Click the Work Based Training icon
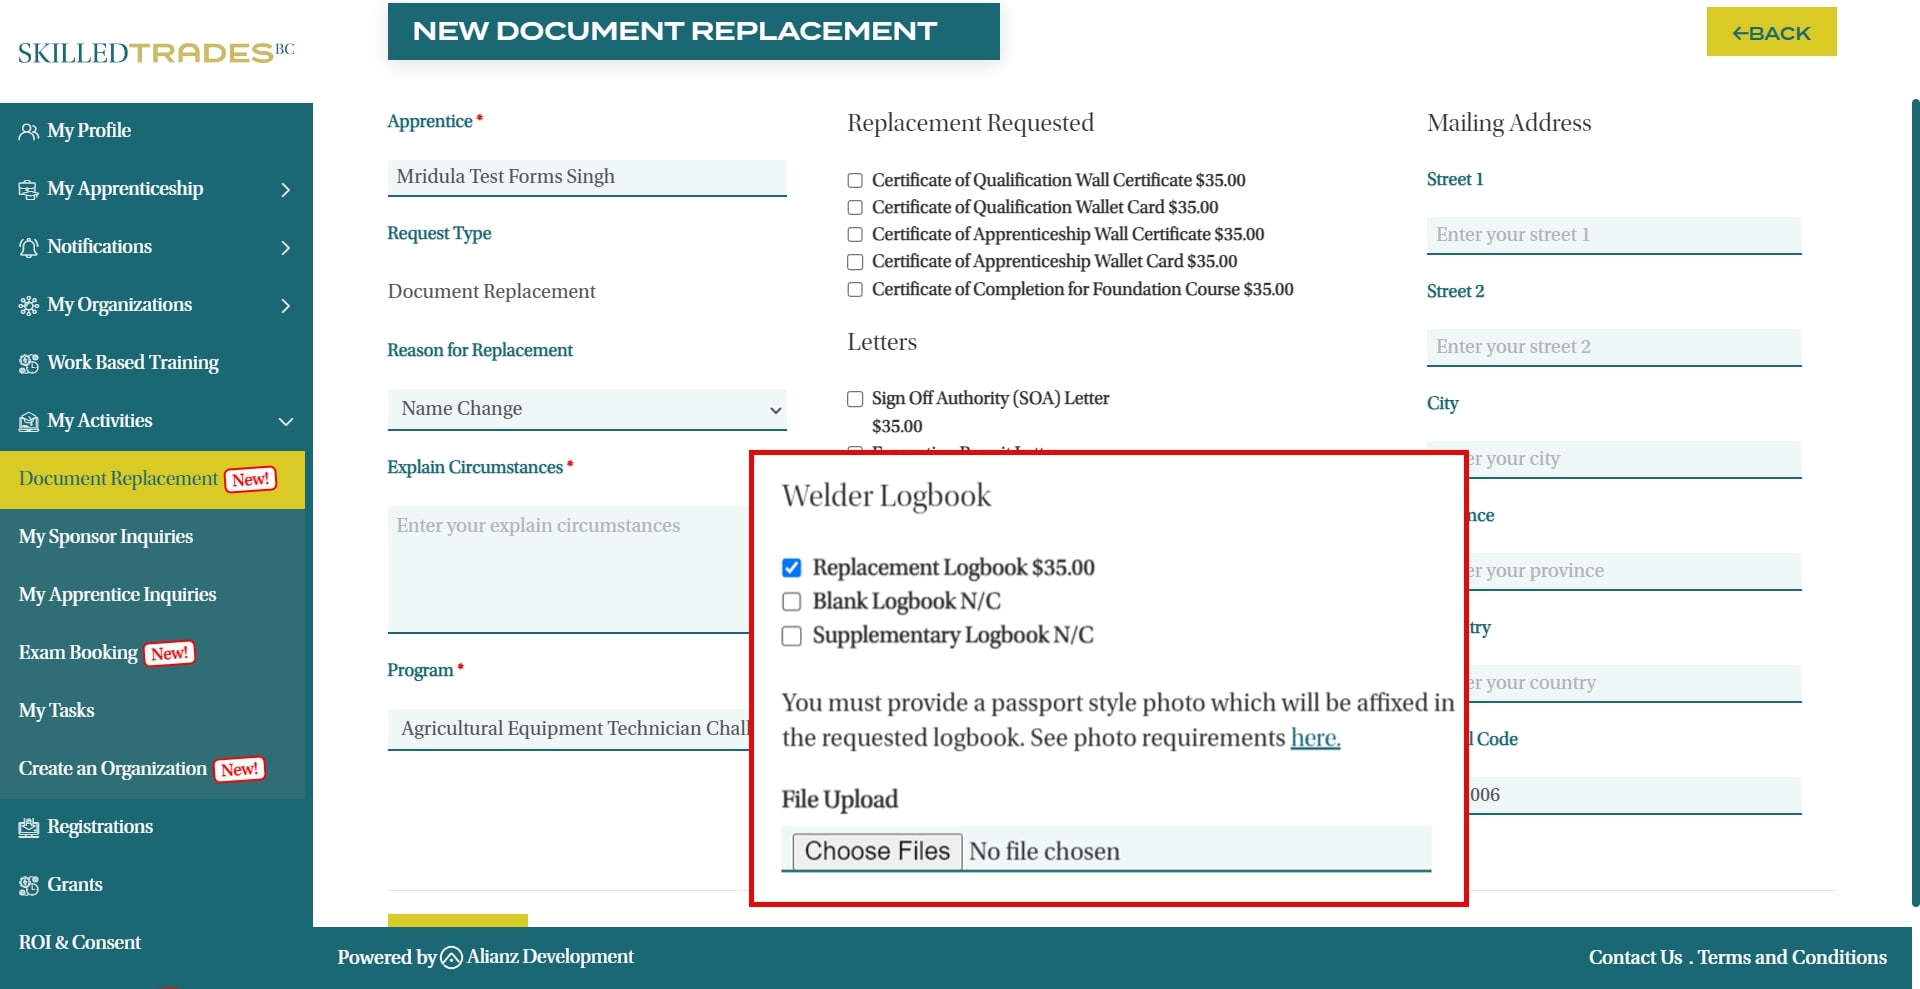This screenshot has height=989, width=1920. [x=28, y=364]
